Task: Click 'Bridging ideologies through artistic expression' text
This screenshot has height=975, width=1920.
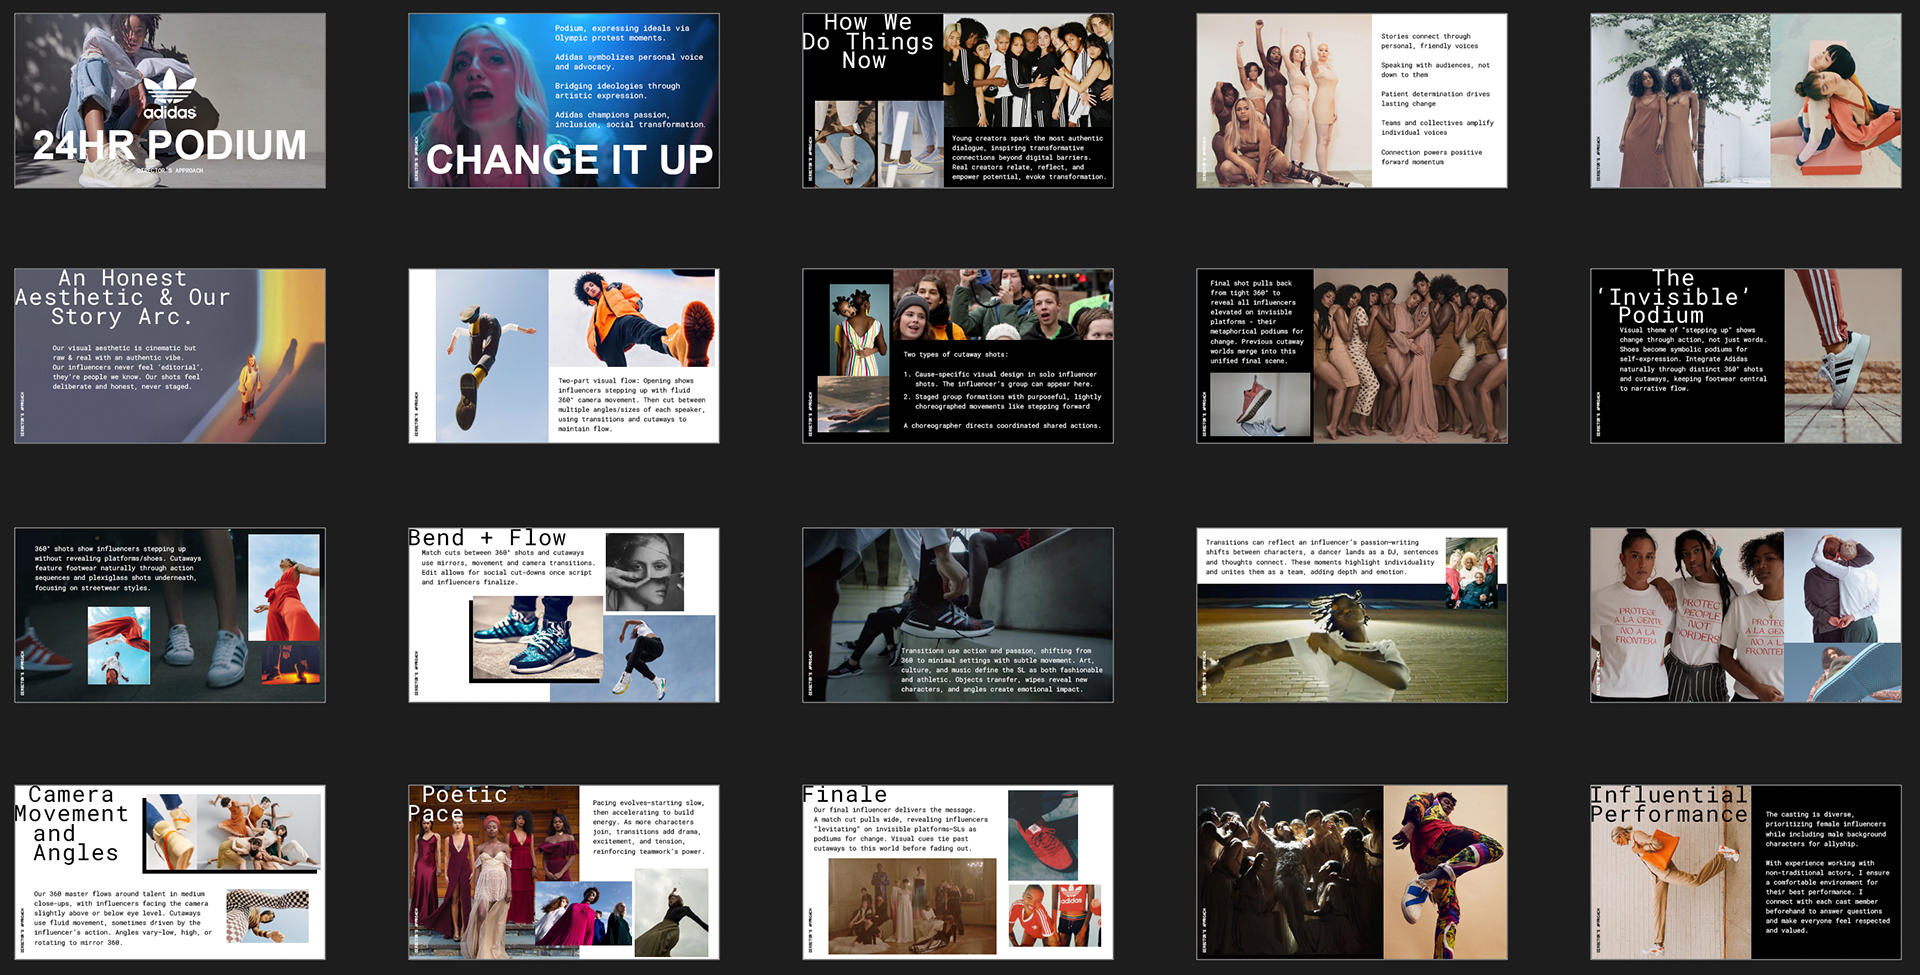Action: pos(618,91)
